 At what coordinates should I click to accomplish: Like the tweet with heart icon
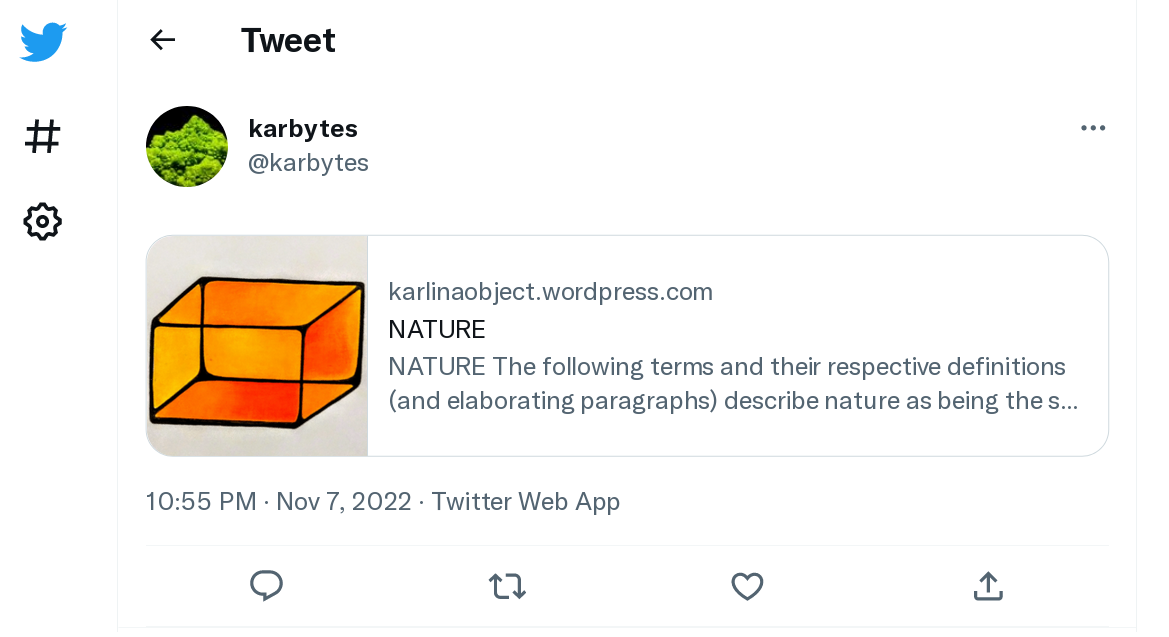click(747, 586)
